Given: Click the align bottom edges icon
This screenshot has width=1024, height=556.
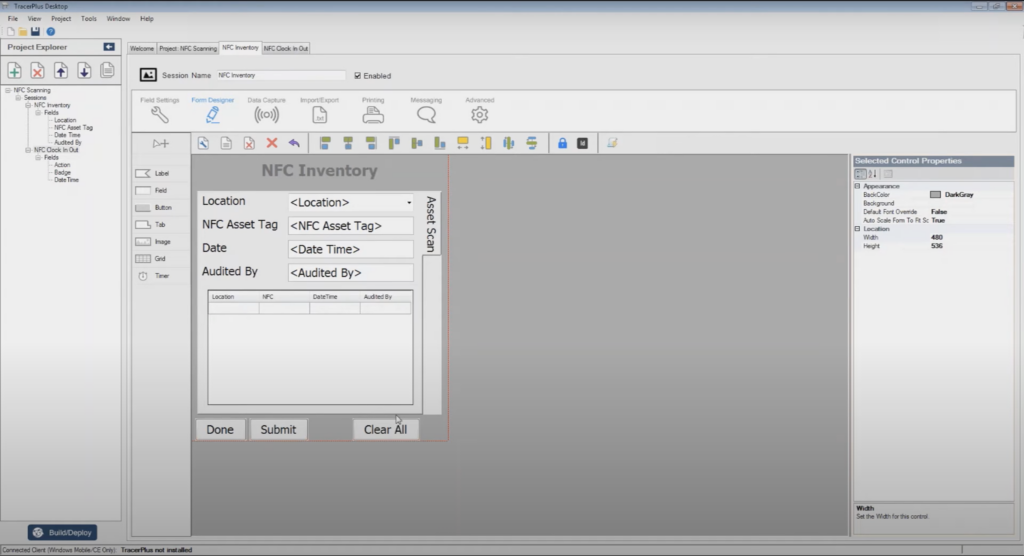Looking at the screenshot, I should (440, 143).
